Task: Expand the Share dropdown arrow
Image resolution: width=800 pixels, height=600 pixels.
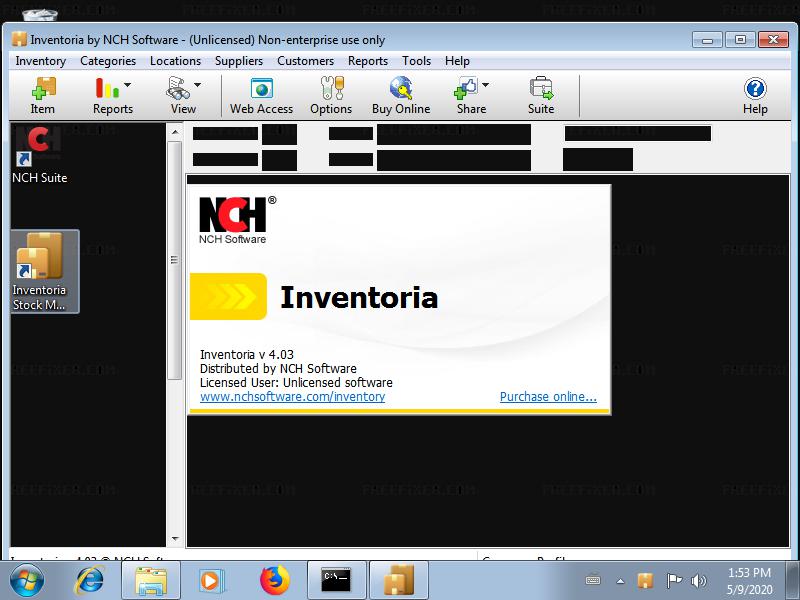Action: click(x=485, y=85)
